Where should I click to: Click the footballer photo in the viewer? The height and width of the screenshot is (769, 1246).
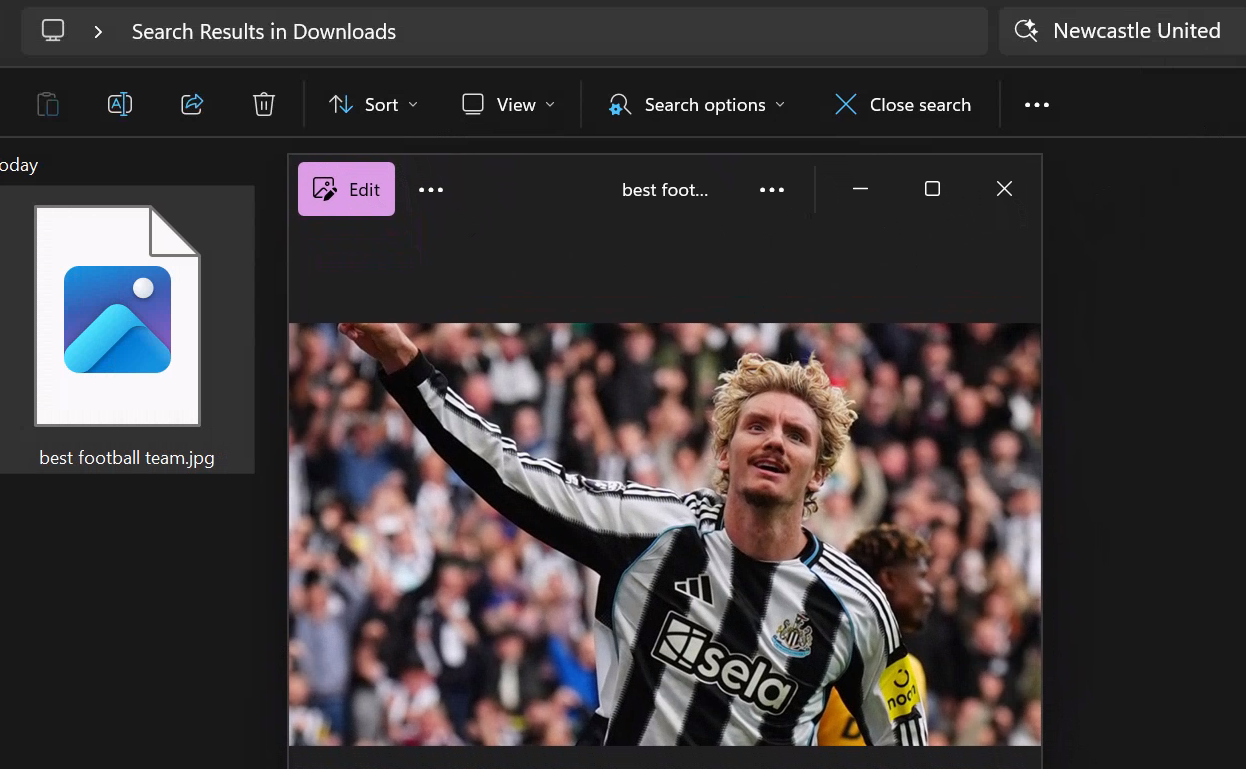(x=664, y=533)
